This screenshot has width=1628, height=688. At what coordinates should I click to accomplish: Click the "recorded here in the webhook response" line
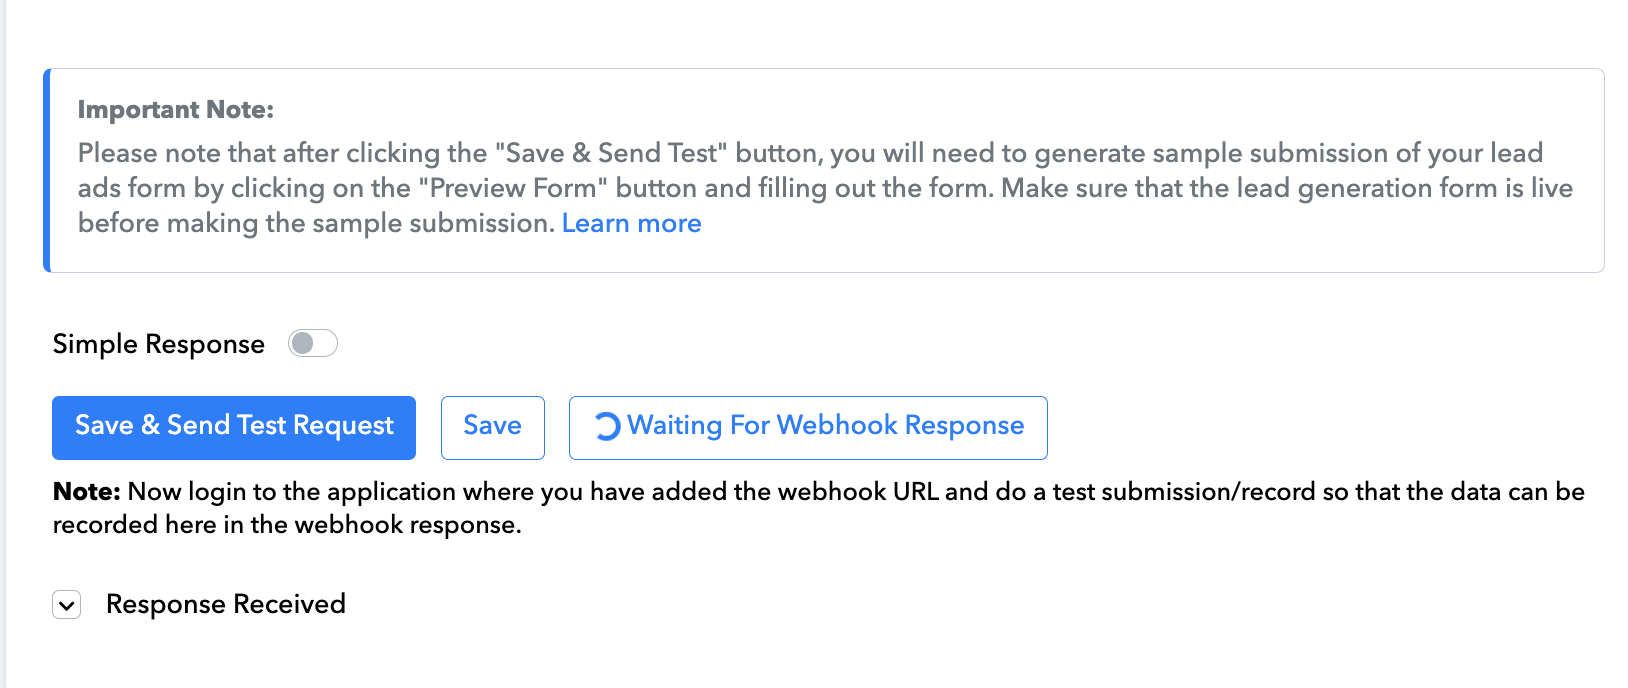tap(287, 525)
